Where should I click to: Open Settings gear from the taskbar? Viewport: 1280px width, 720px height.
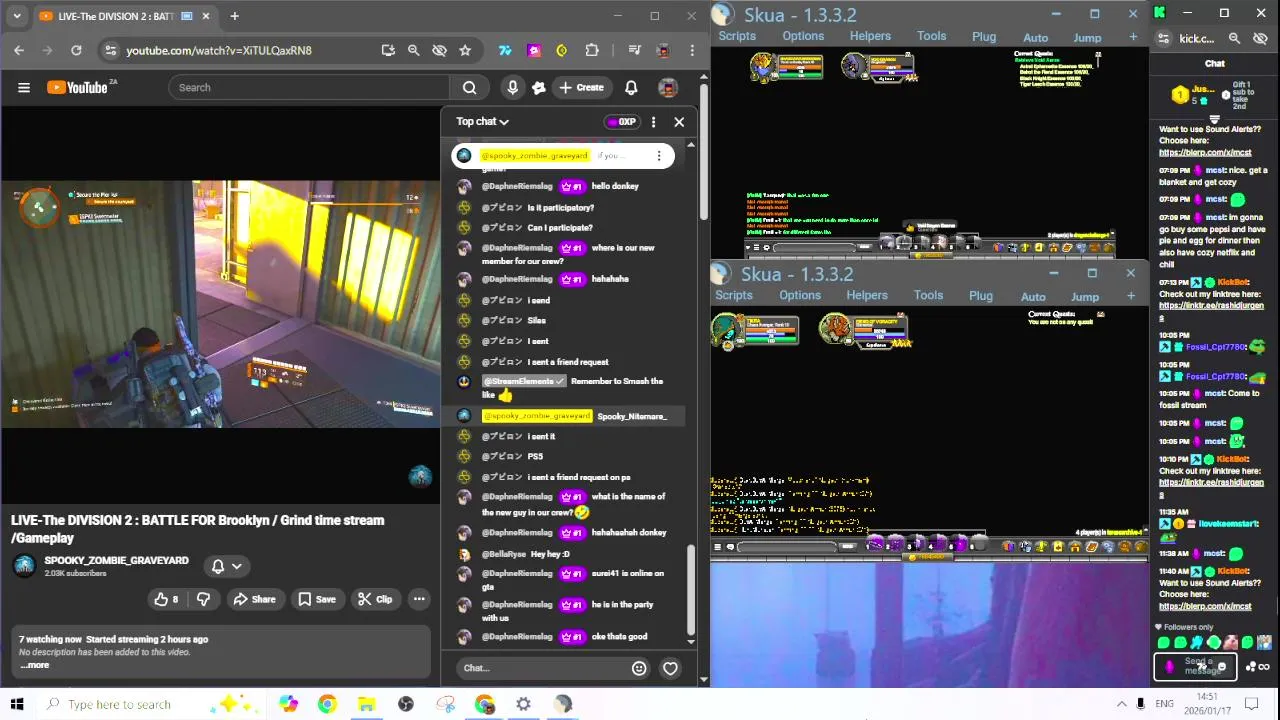pos(523,704)
